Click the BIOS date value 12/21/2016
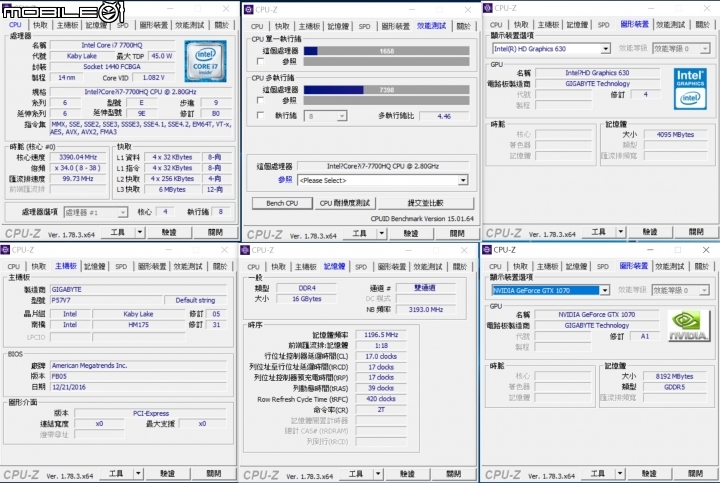Screen dimensions: 720x483 [138, 387]
